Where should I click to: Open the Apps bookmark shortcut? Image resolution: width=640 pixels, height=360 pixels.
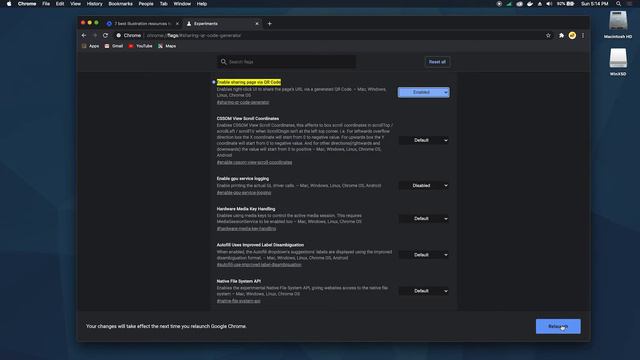pyautogui.click(x=91, y=46)
